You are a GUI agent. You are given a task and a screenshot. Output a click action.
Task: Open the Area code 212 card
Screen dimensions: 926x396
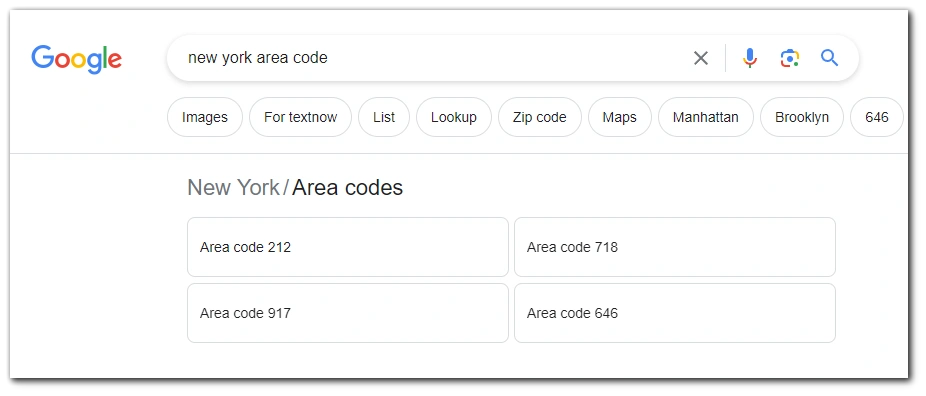tap(348, 247)
